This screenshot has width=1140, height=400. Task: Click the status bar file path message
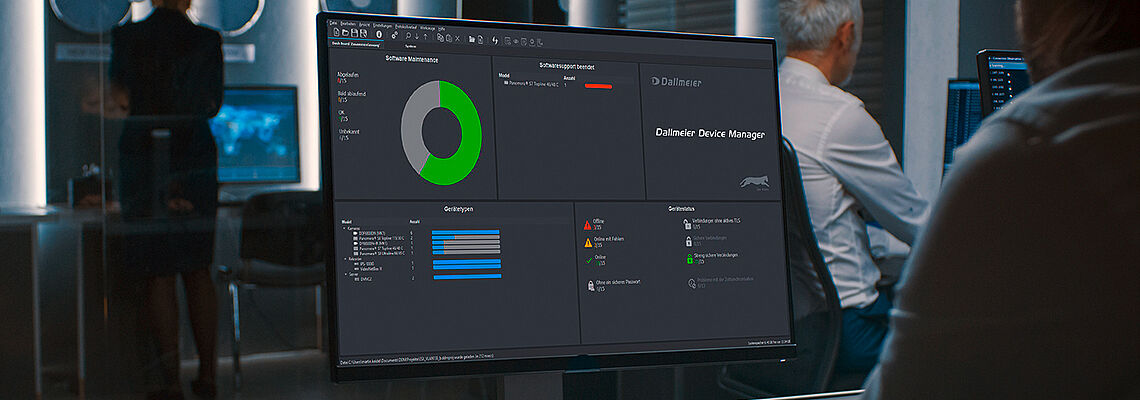(418, 357)
